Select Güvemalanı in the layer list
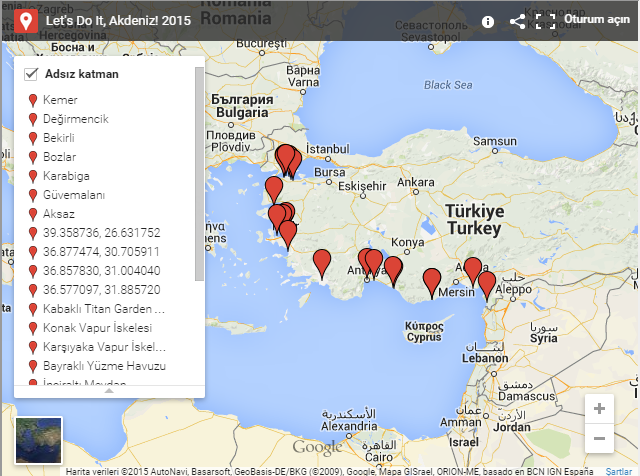Viewport: 640px width, 476px height. pos(74,195)
